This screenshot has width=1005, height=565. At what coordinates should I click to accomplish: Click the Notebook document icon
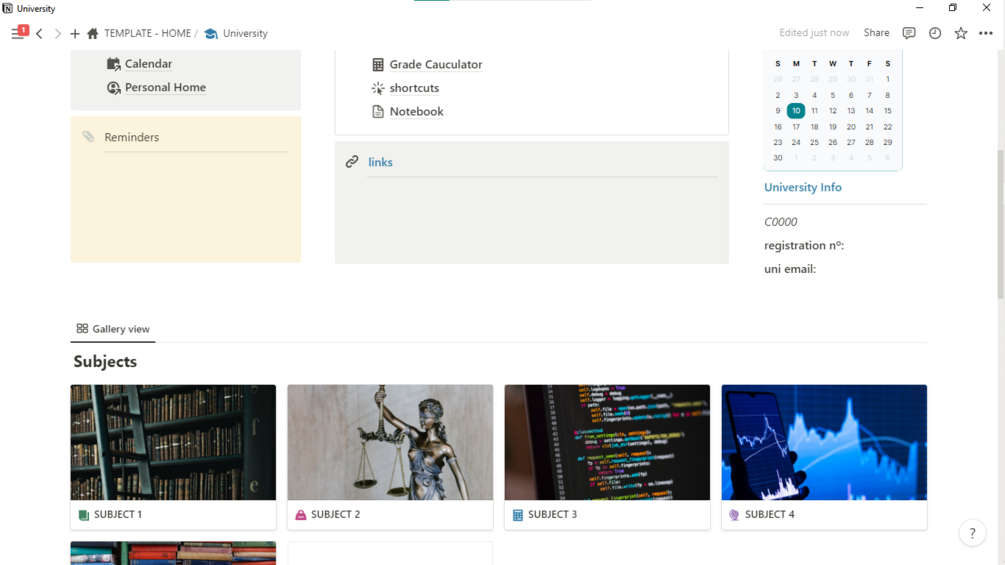coord(378,111)
